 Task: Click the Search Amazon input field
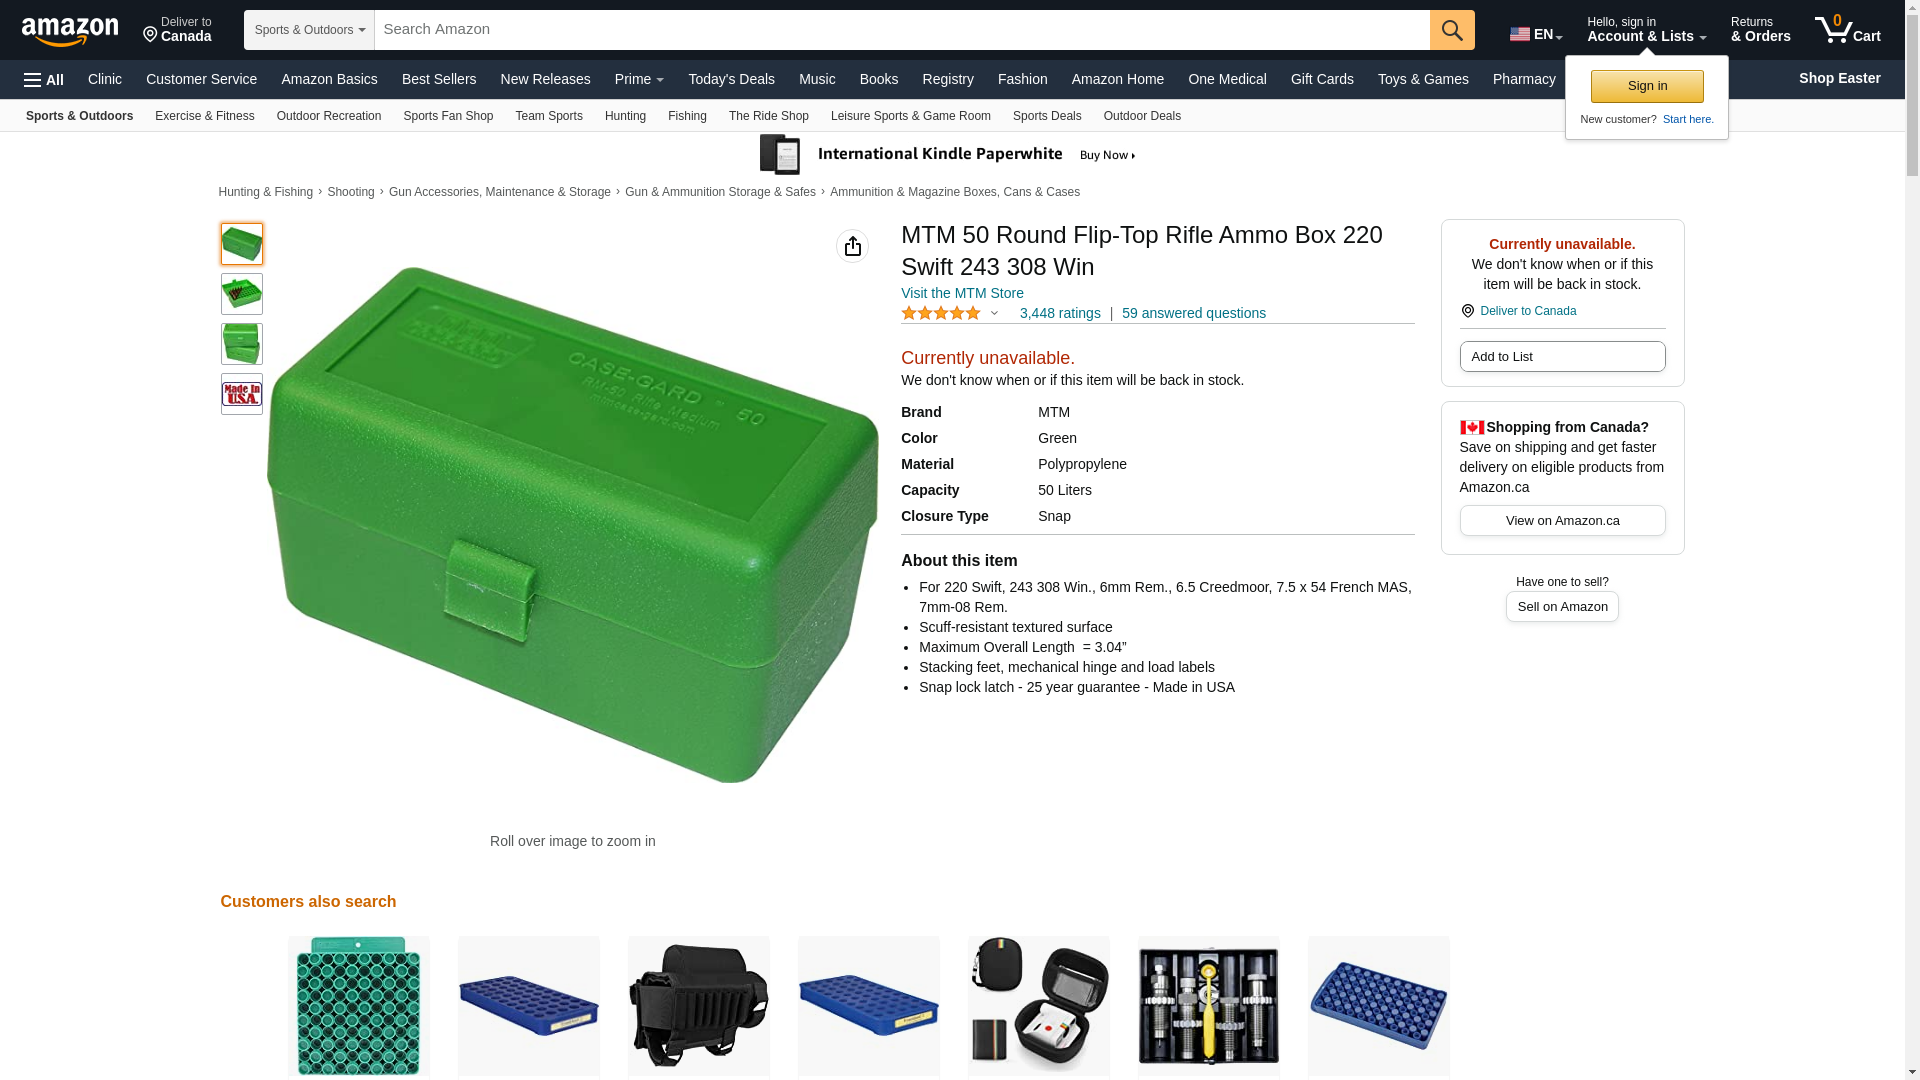(902, 30)
